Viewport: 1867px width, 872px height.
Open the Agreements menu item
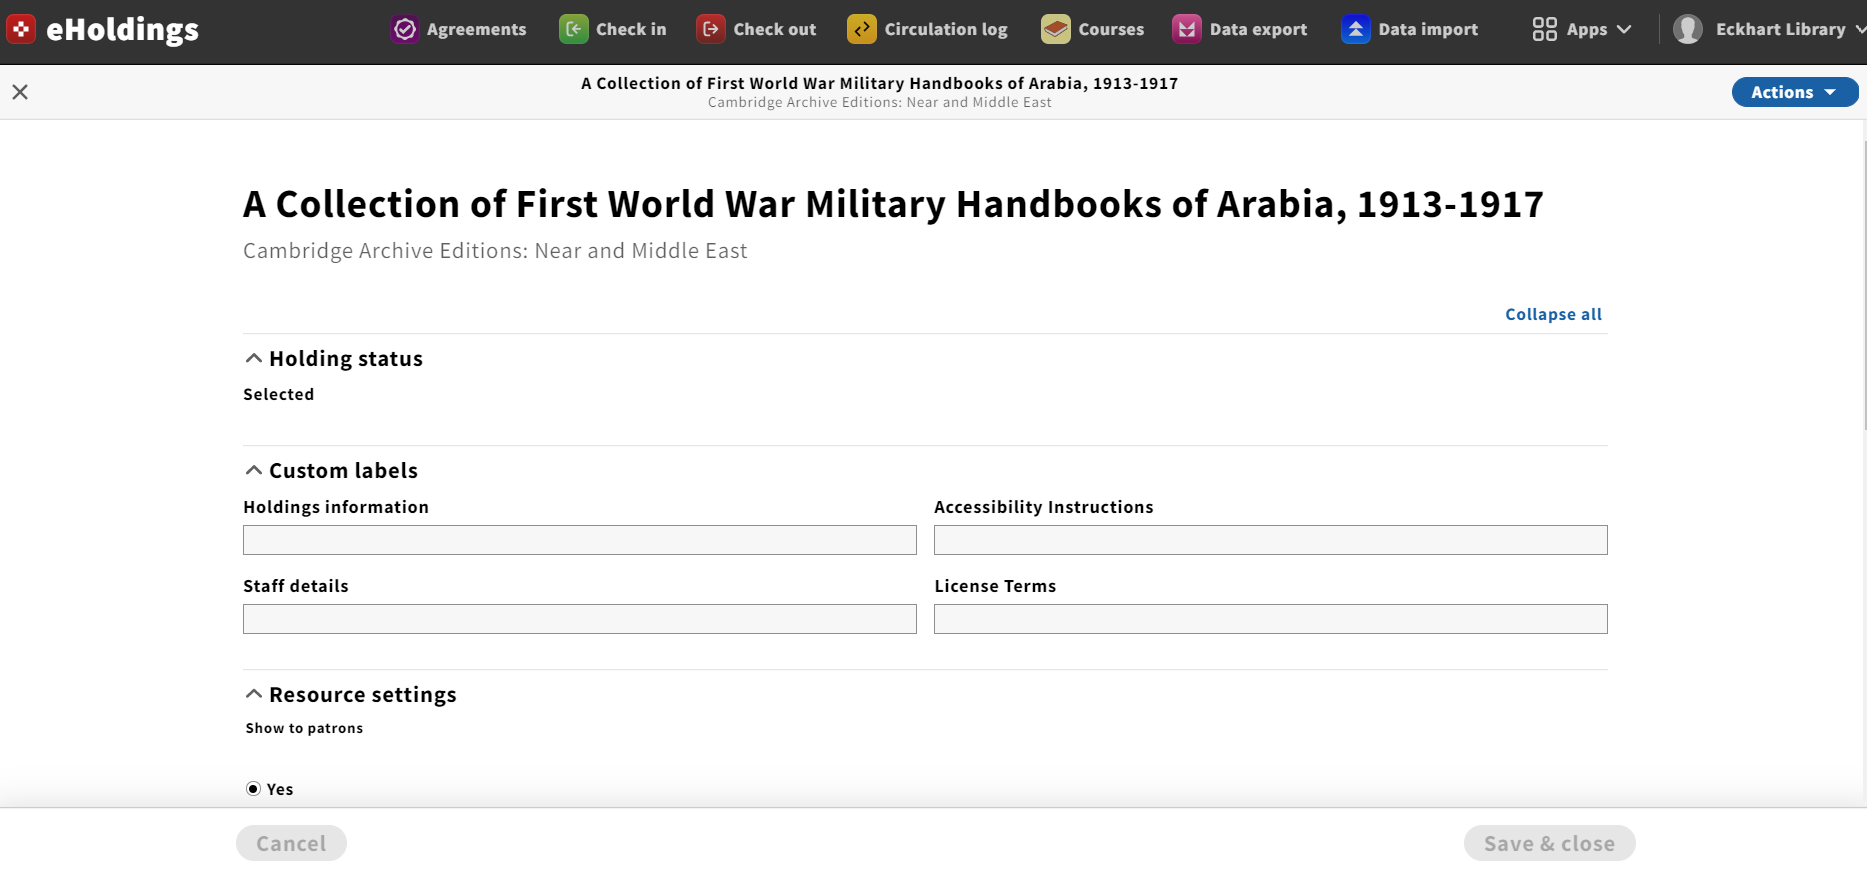(x=459, y=29)
